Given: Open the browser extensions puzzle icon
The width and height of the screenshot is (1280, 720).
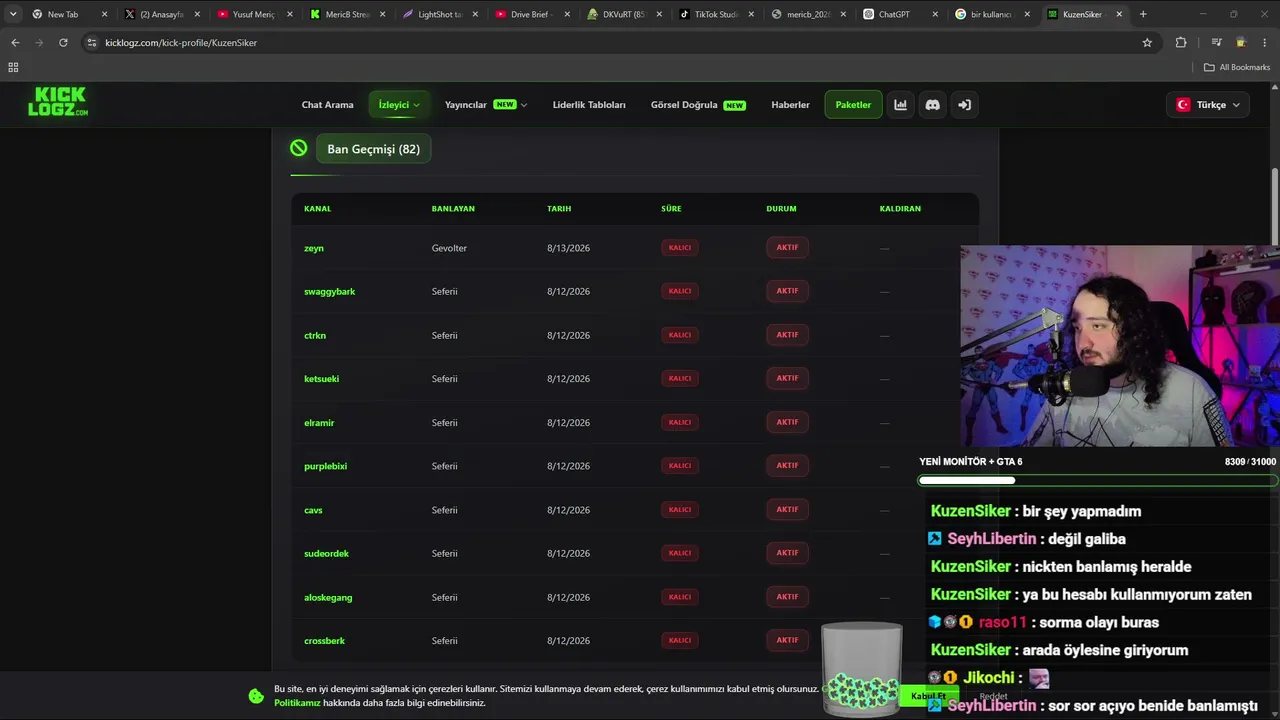Looking at the screenshot, I should 1181,42.
